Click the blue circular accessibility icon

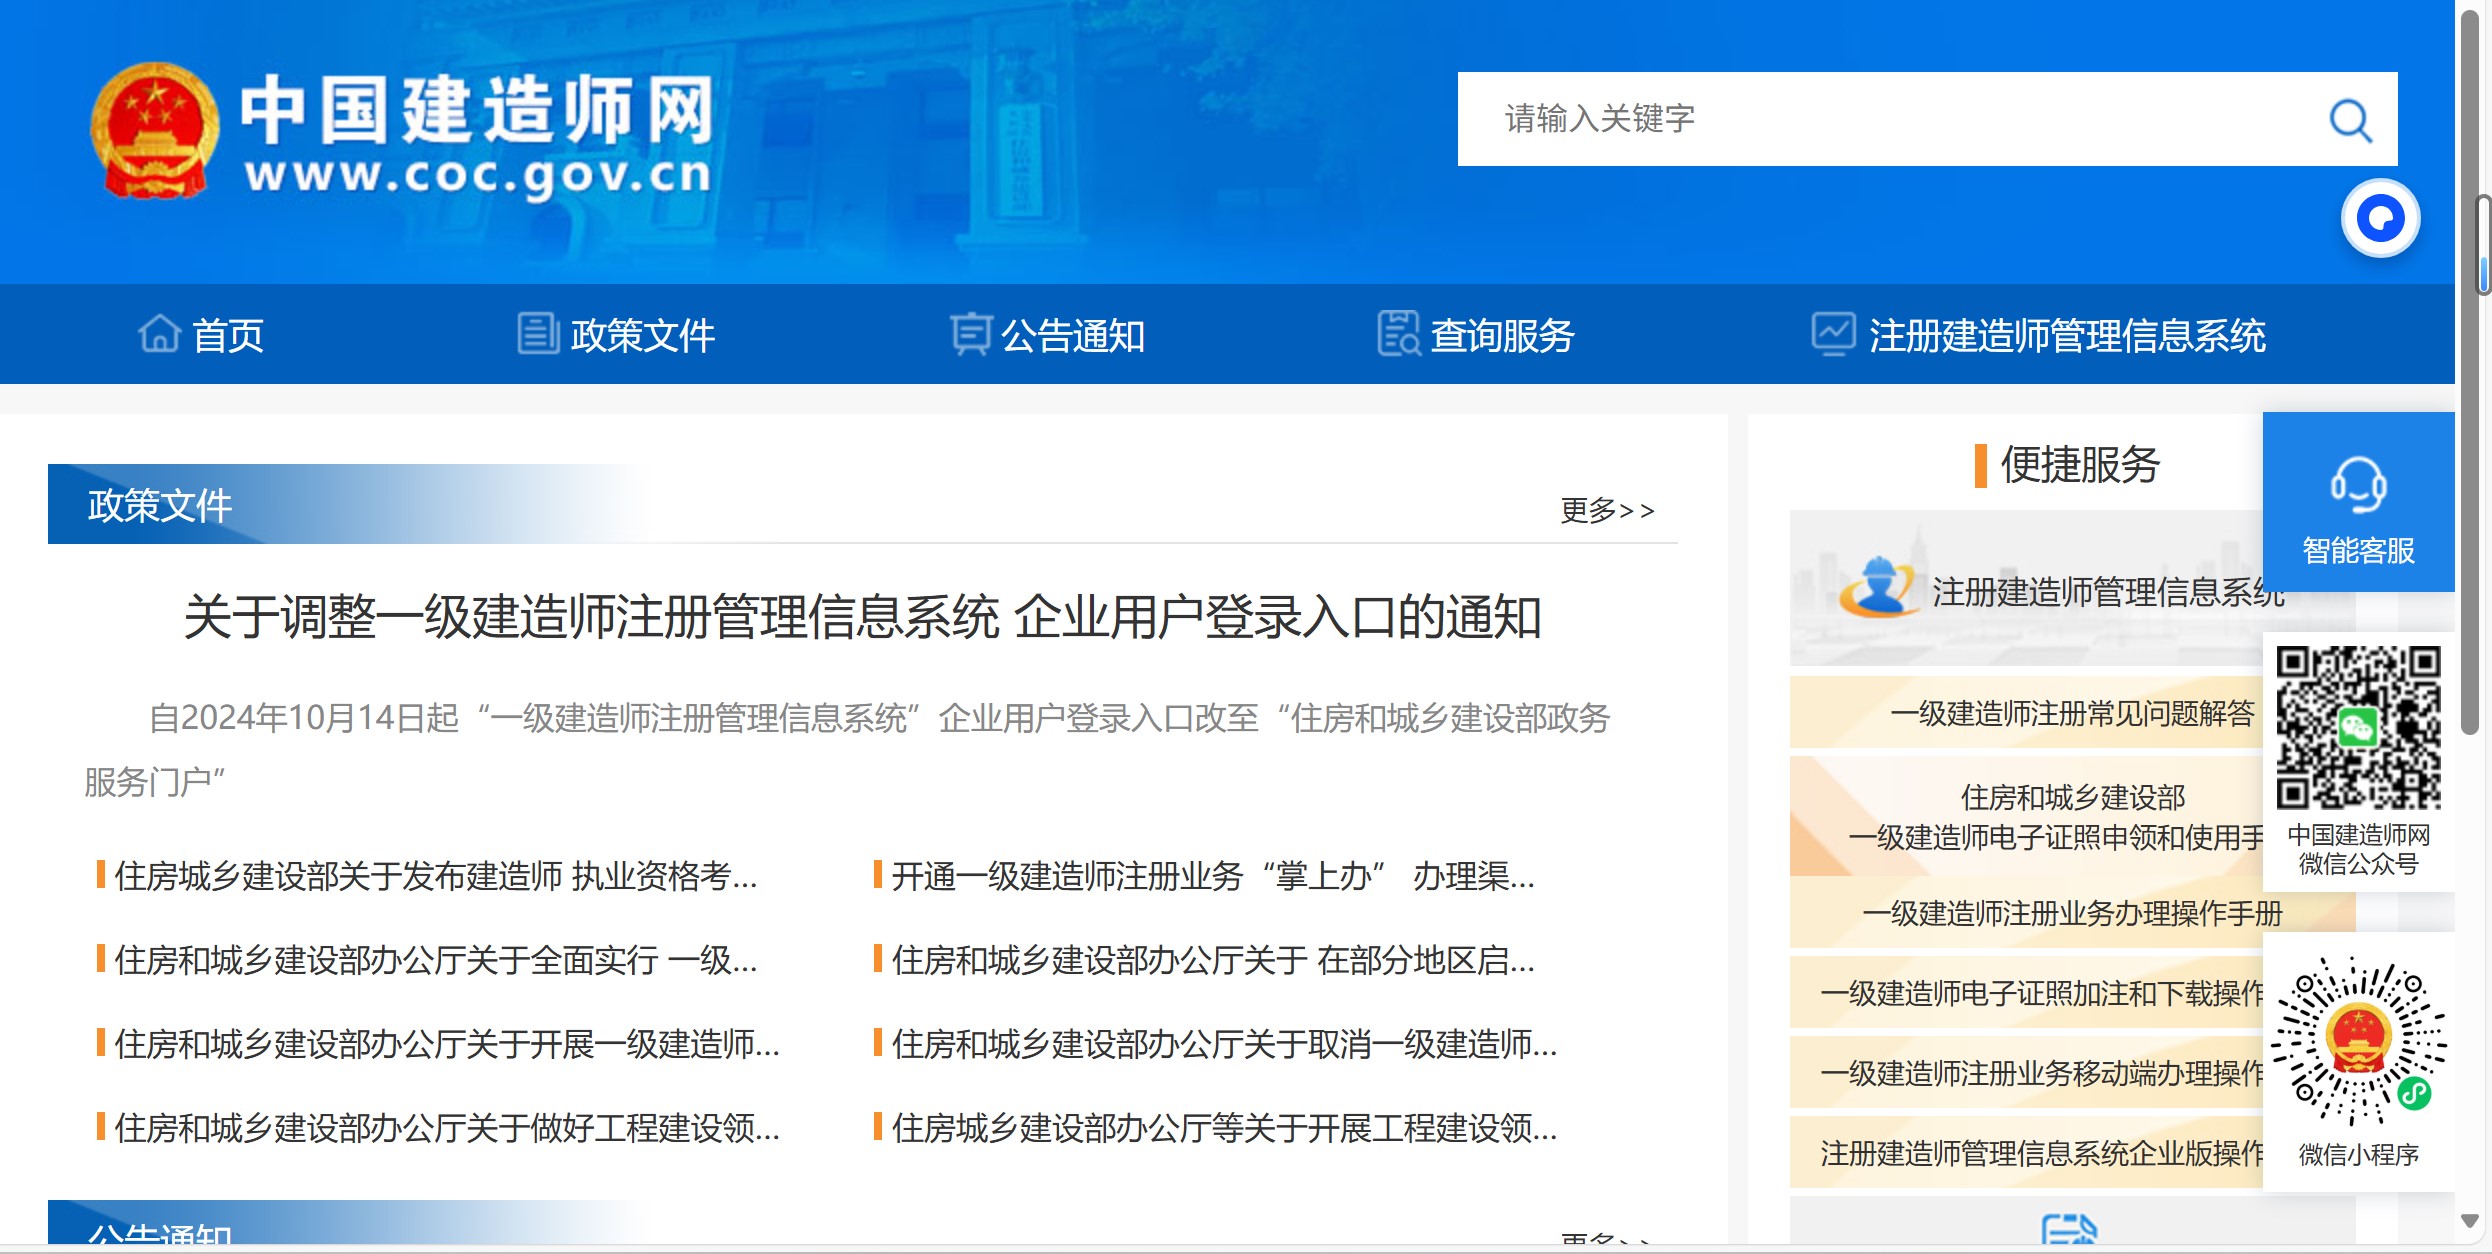click(2380, 217)
